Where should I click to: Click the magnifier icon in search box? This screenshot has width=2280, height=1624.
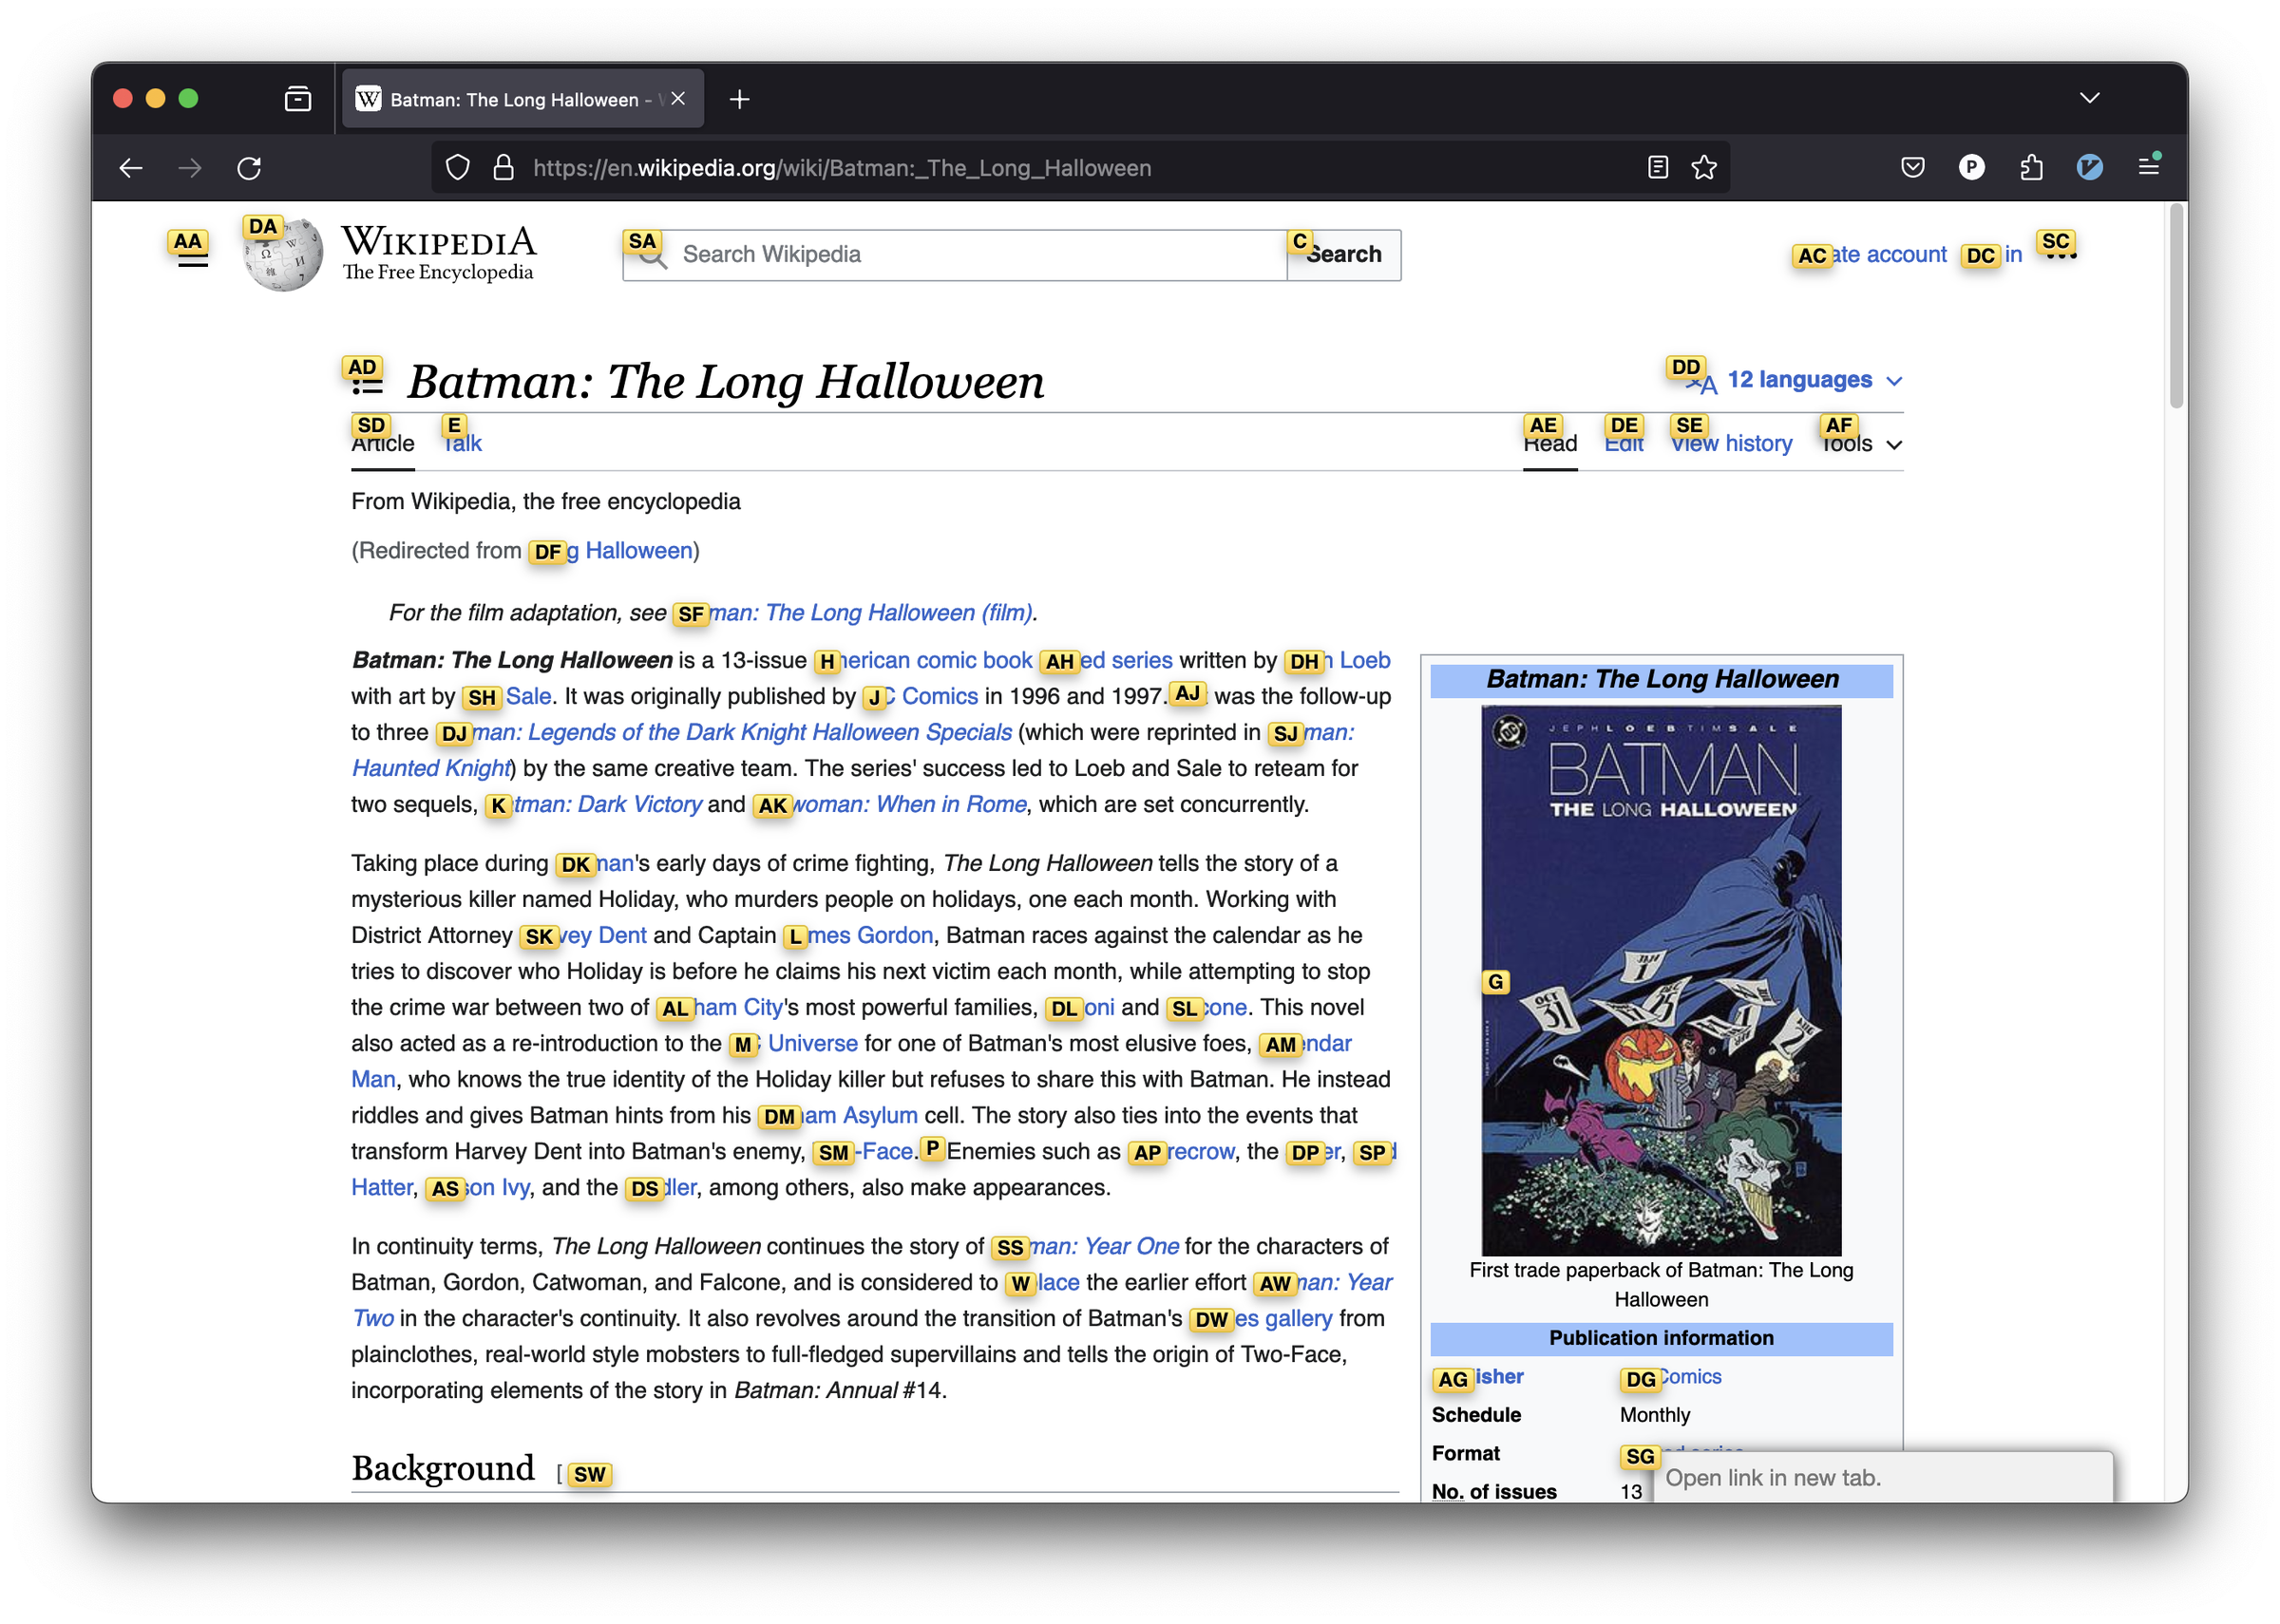pos(651,256)
